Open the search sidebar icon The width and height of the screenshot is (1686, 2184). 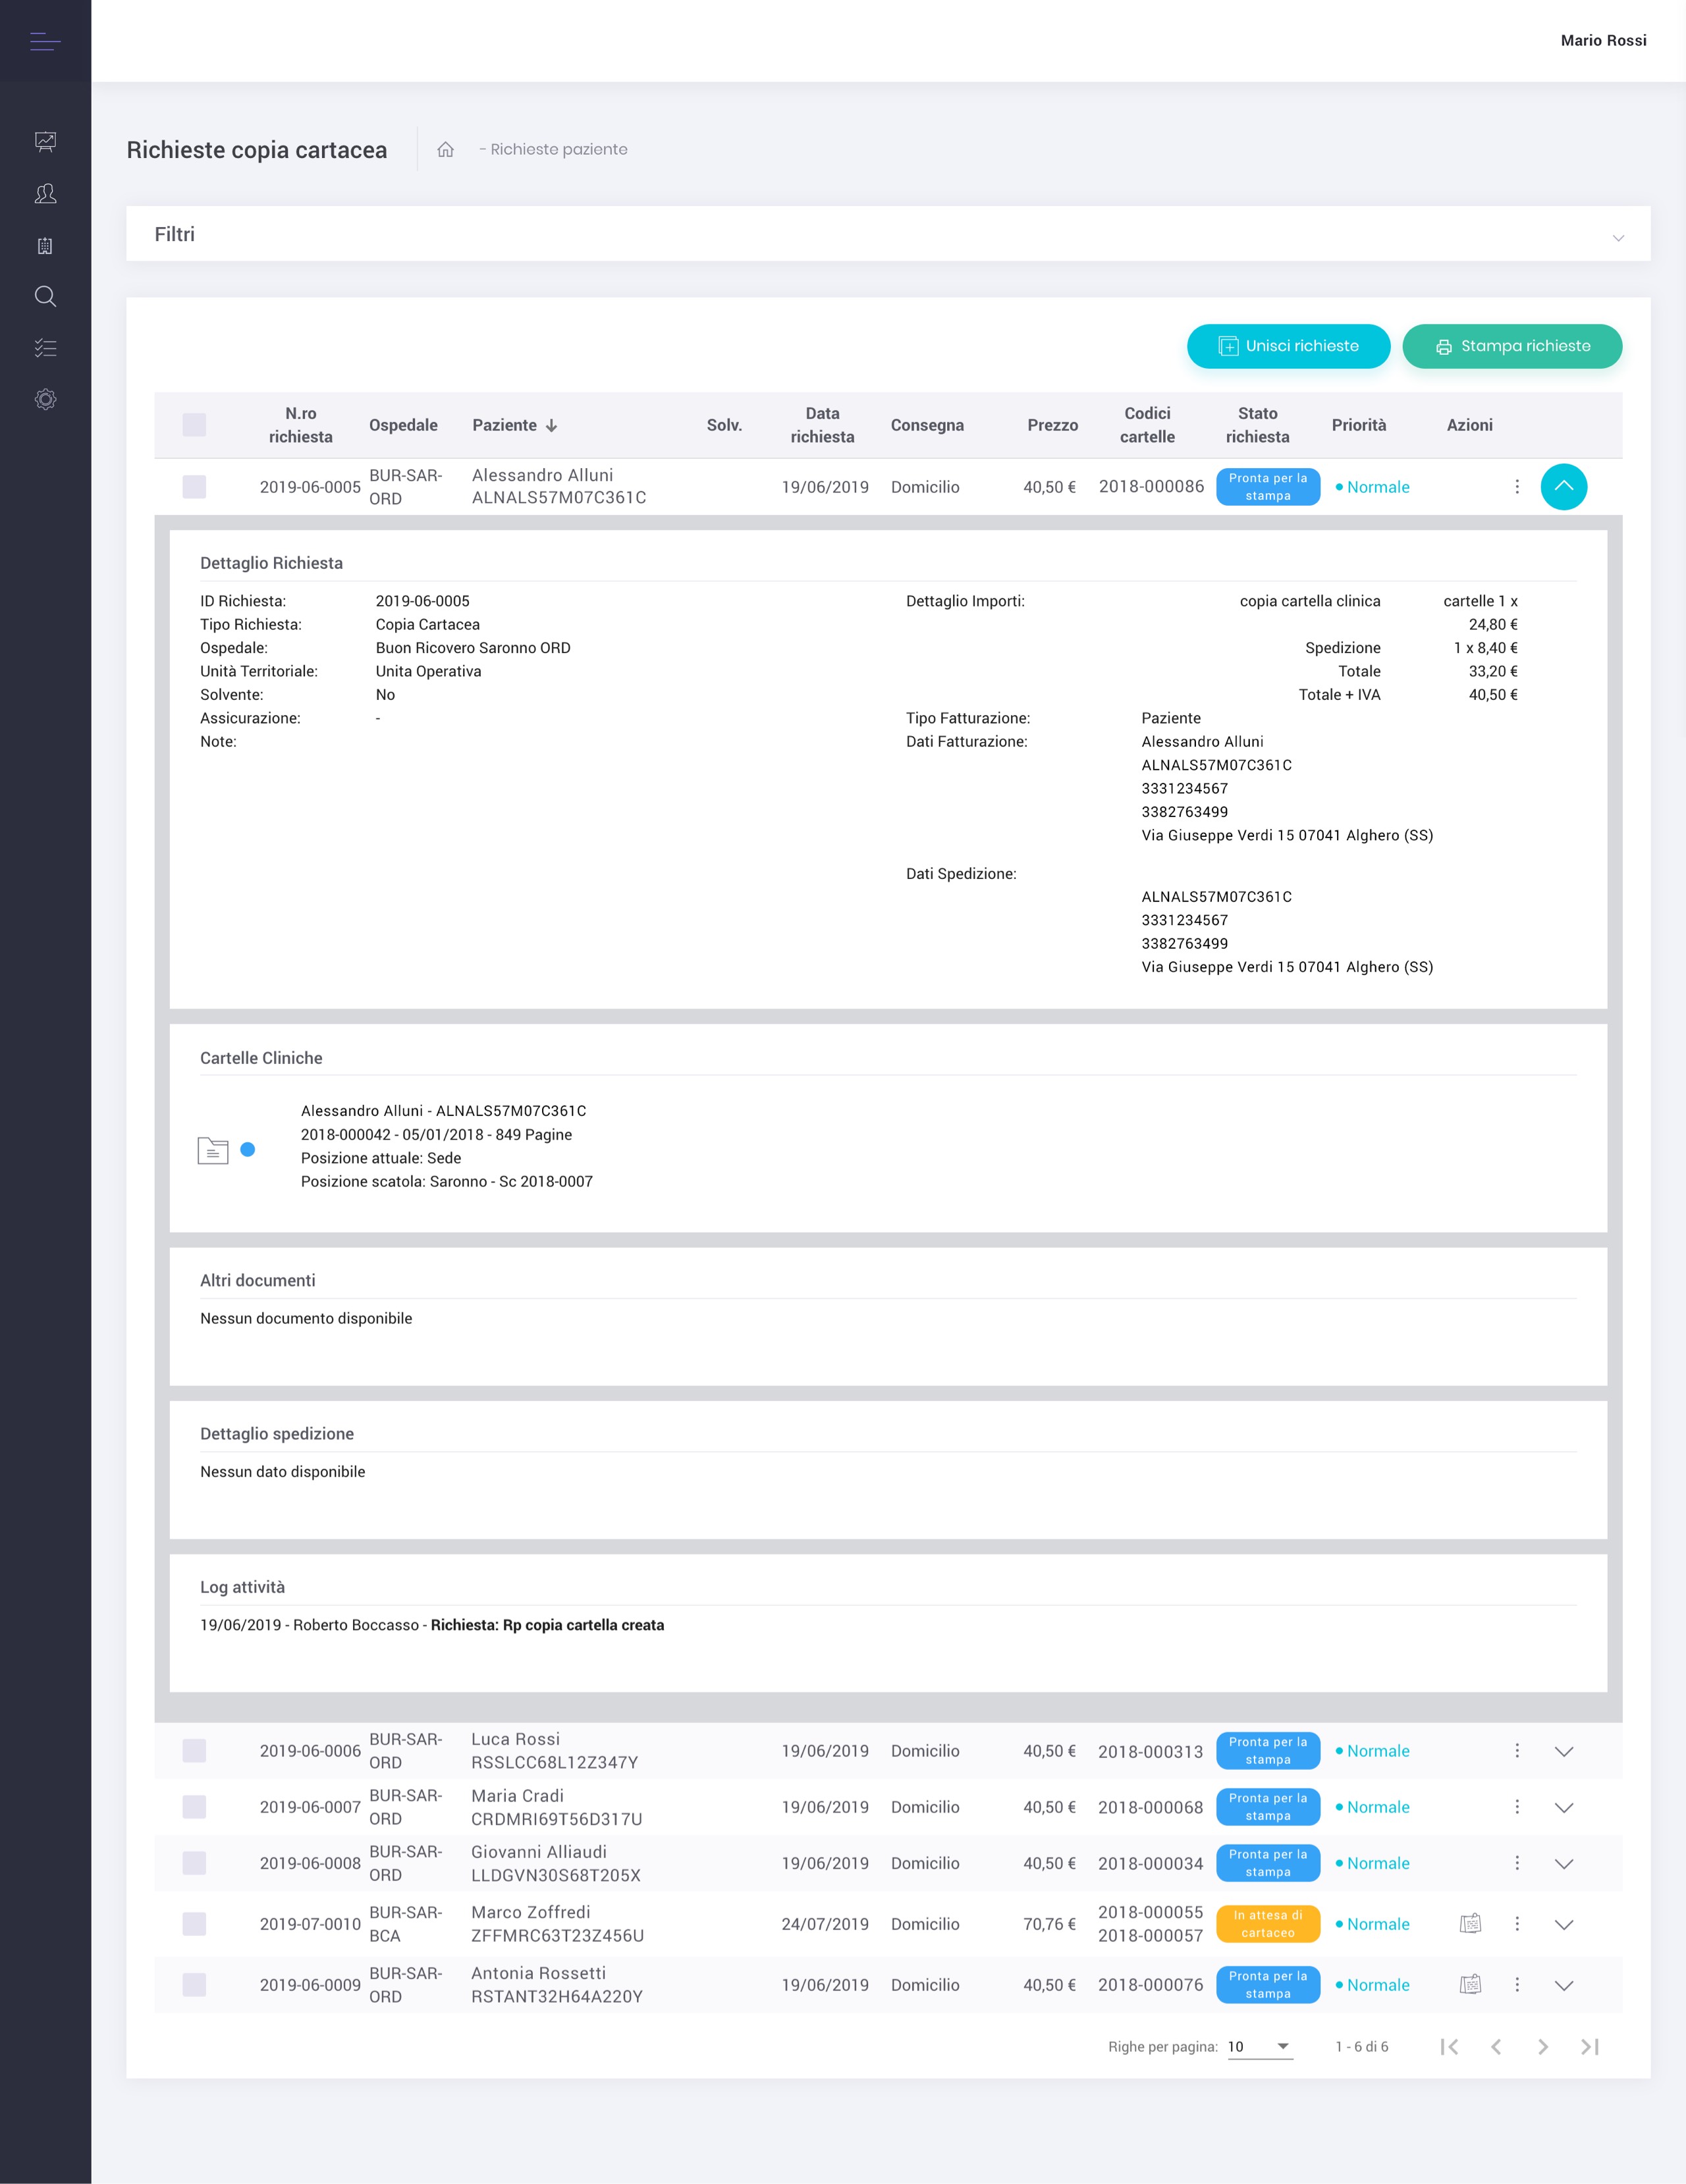point(45,296)
